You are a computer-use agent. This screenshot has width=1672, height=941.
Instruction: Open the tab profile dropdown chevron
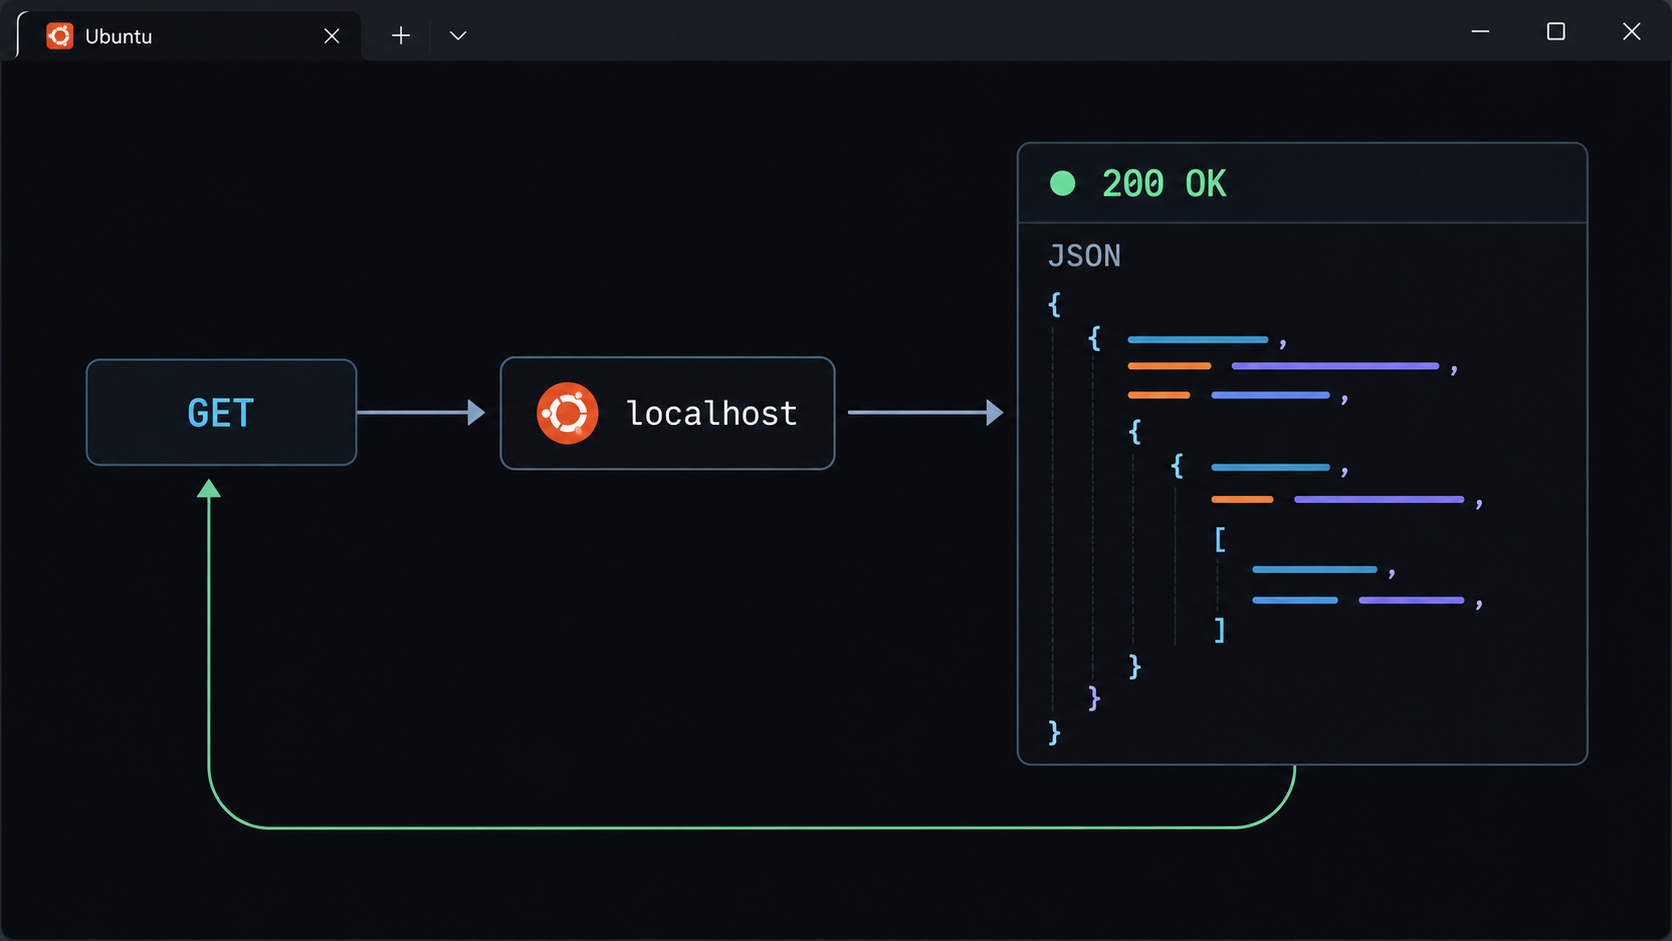458,36
